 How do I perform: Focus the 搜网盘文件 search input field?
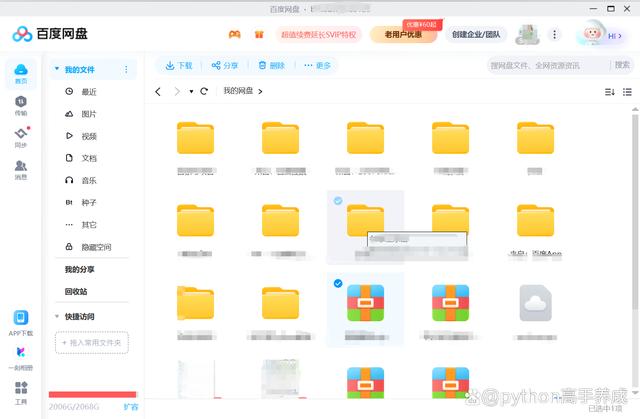click(548, 65)
